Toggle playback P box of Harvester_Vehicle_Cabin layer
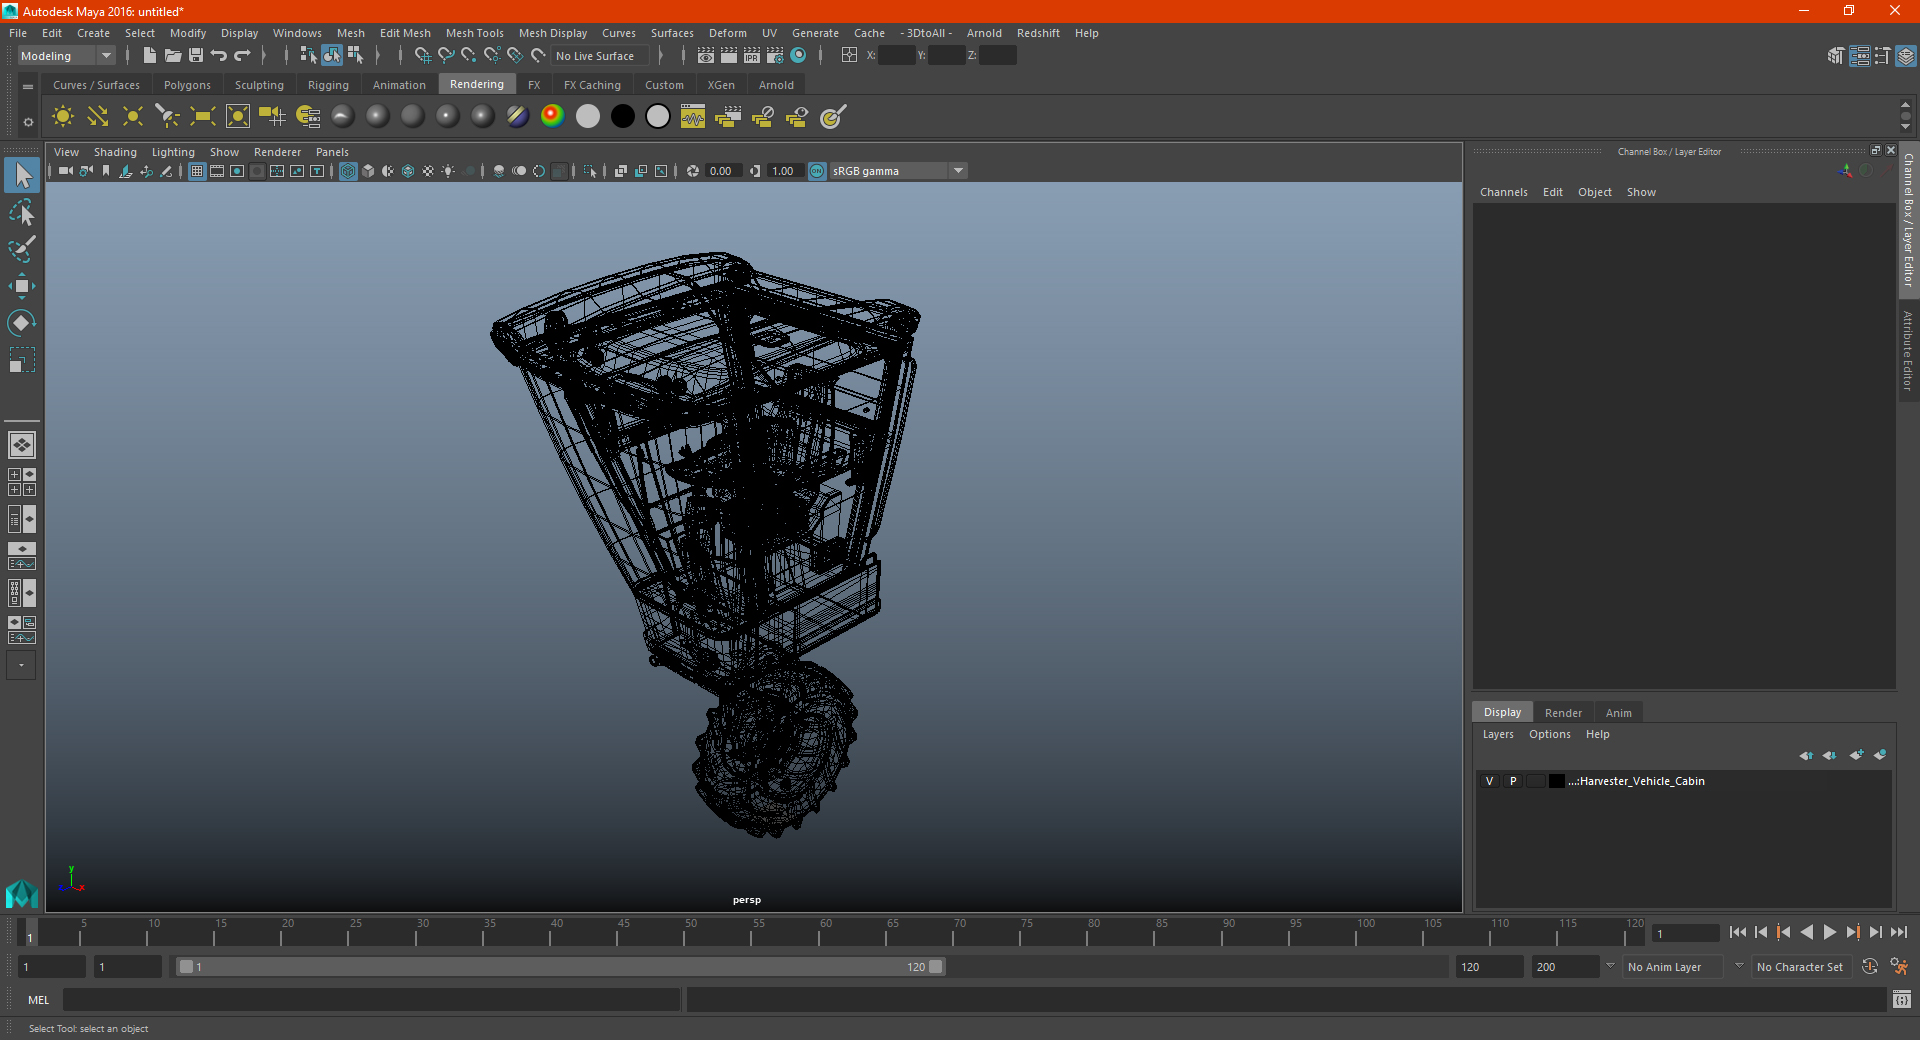 tap(1513, 781)
